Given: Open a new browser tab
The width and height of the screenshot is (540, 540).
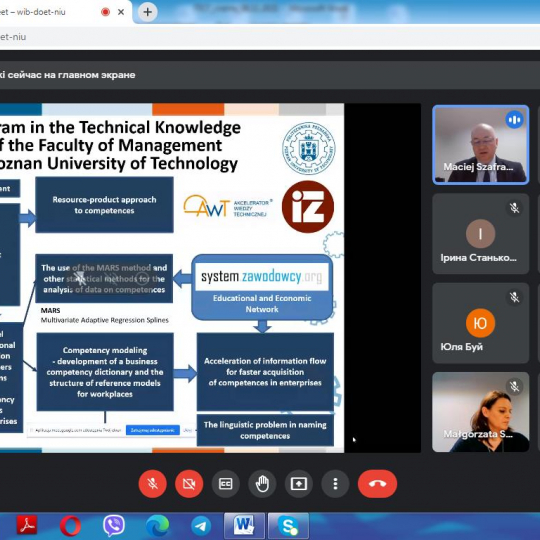Looking at the screenshot, I should coord(147,12).
